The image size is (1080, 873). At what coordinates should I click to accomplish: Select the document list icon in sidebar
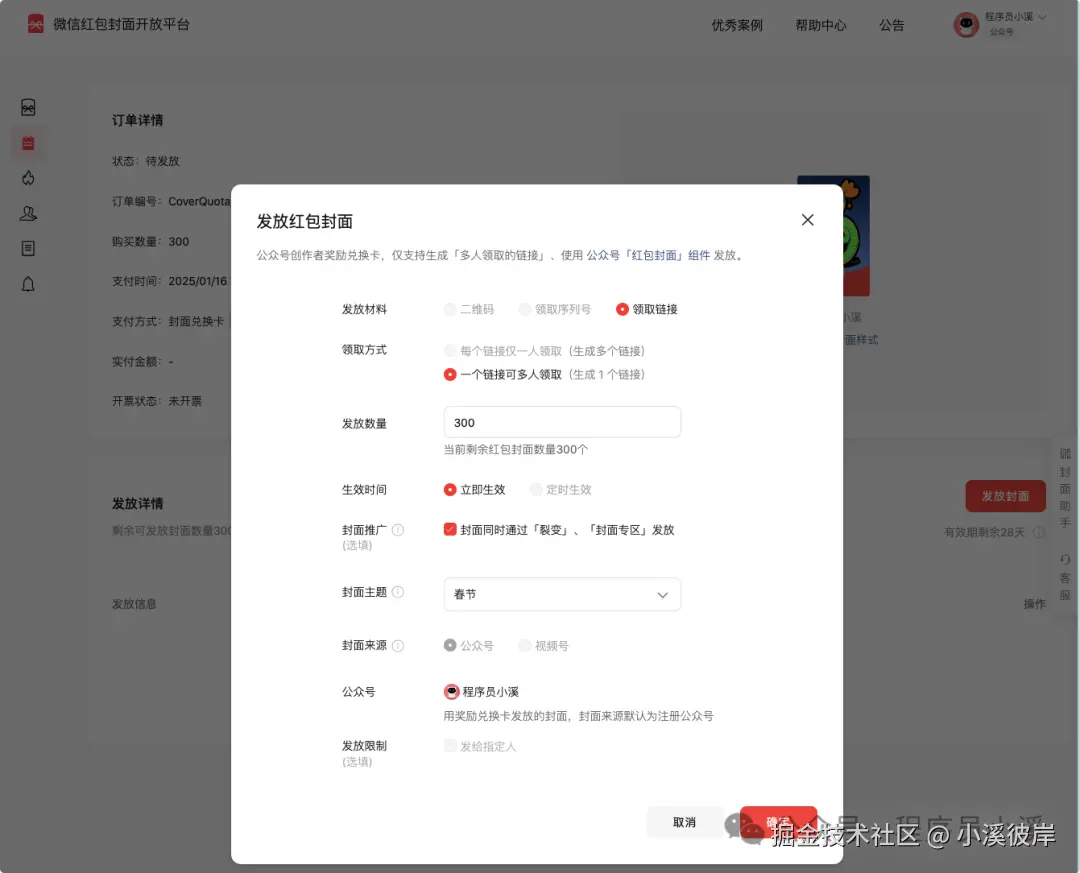pos(28,248)
